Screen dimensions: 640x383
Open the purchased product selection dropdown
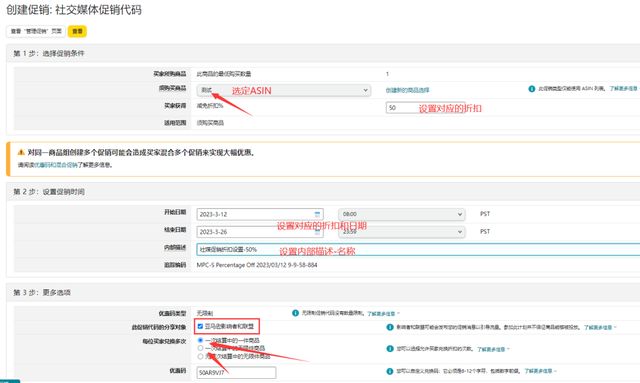point(284,90)
